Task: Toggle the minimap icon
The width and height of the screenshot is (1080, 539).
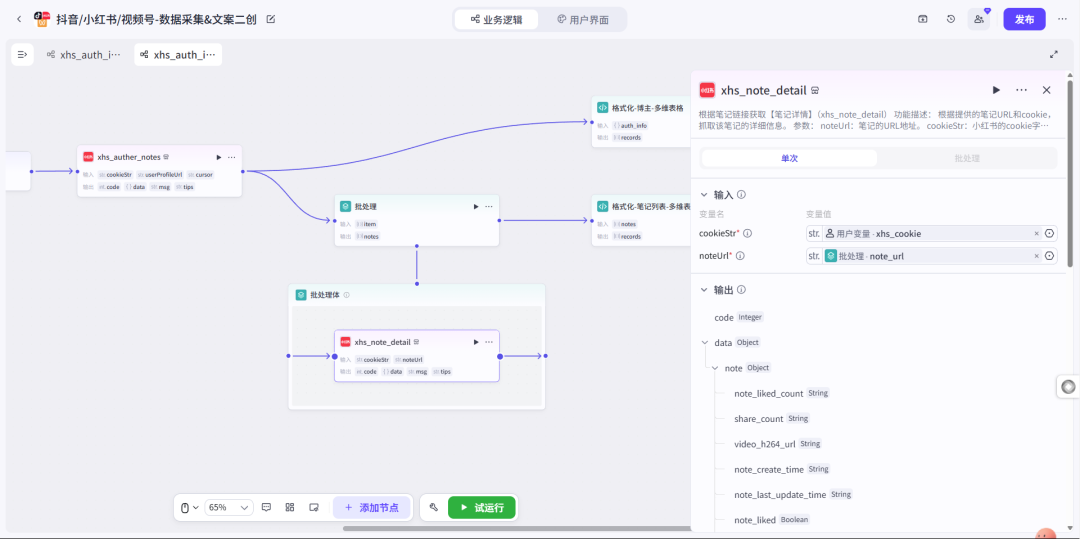Action: coord(313,507)
